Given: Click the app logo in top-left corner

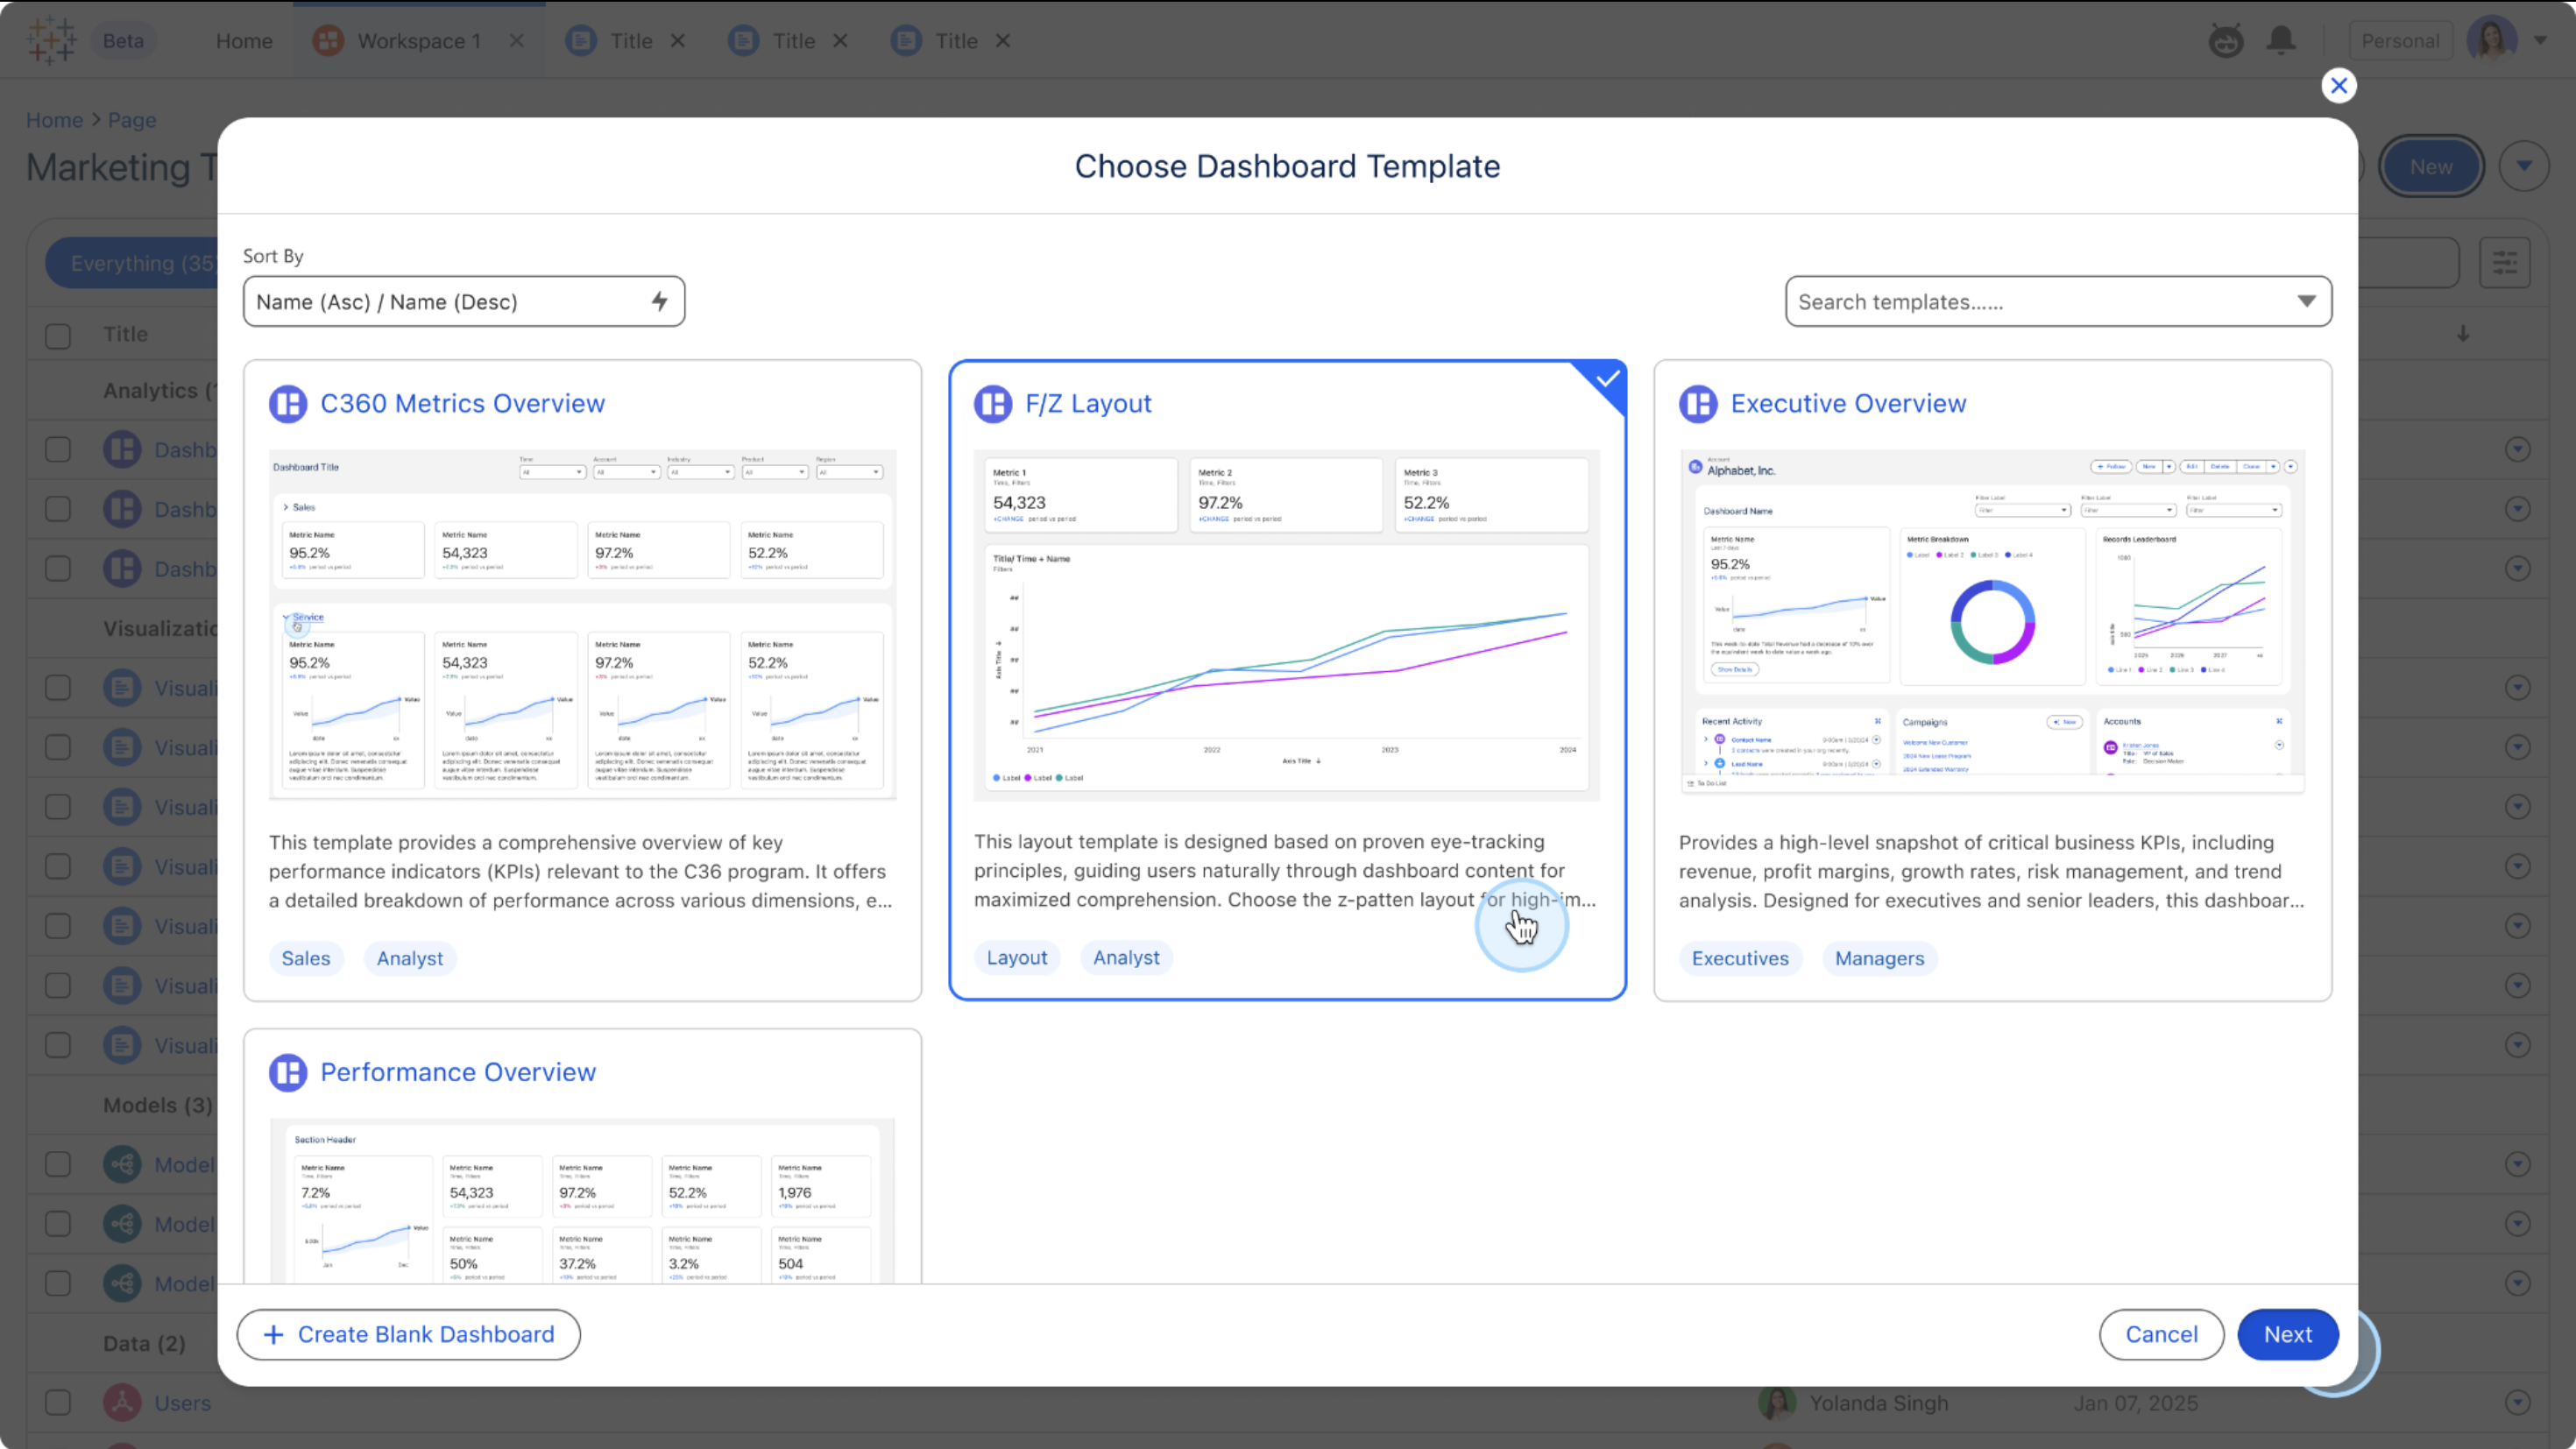Looking at the screenshot, I should point(51,41).
